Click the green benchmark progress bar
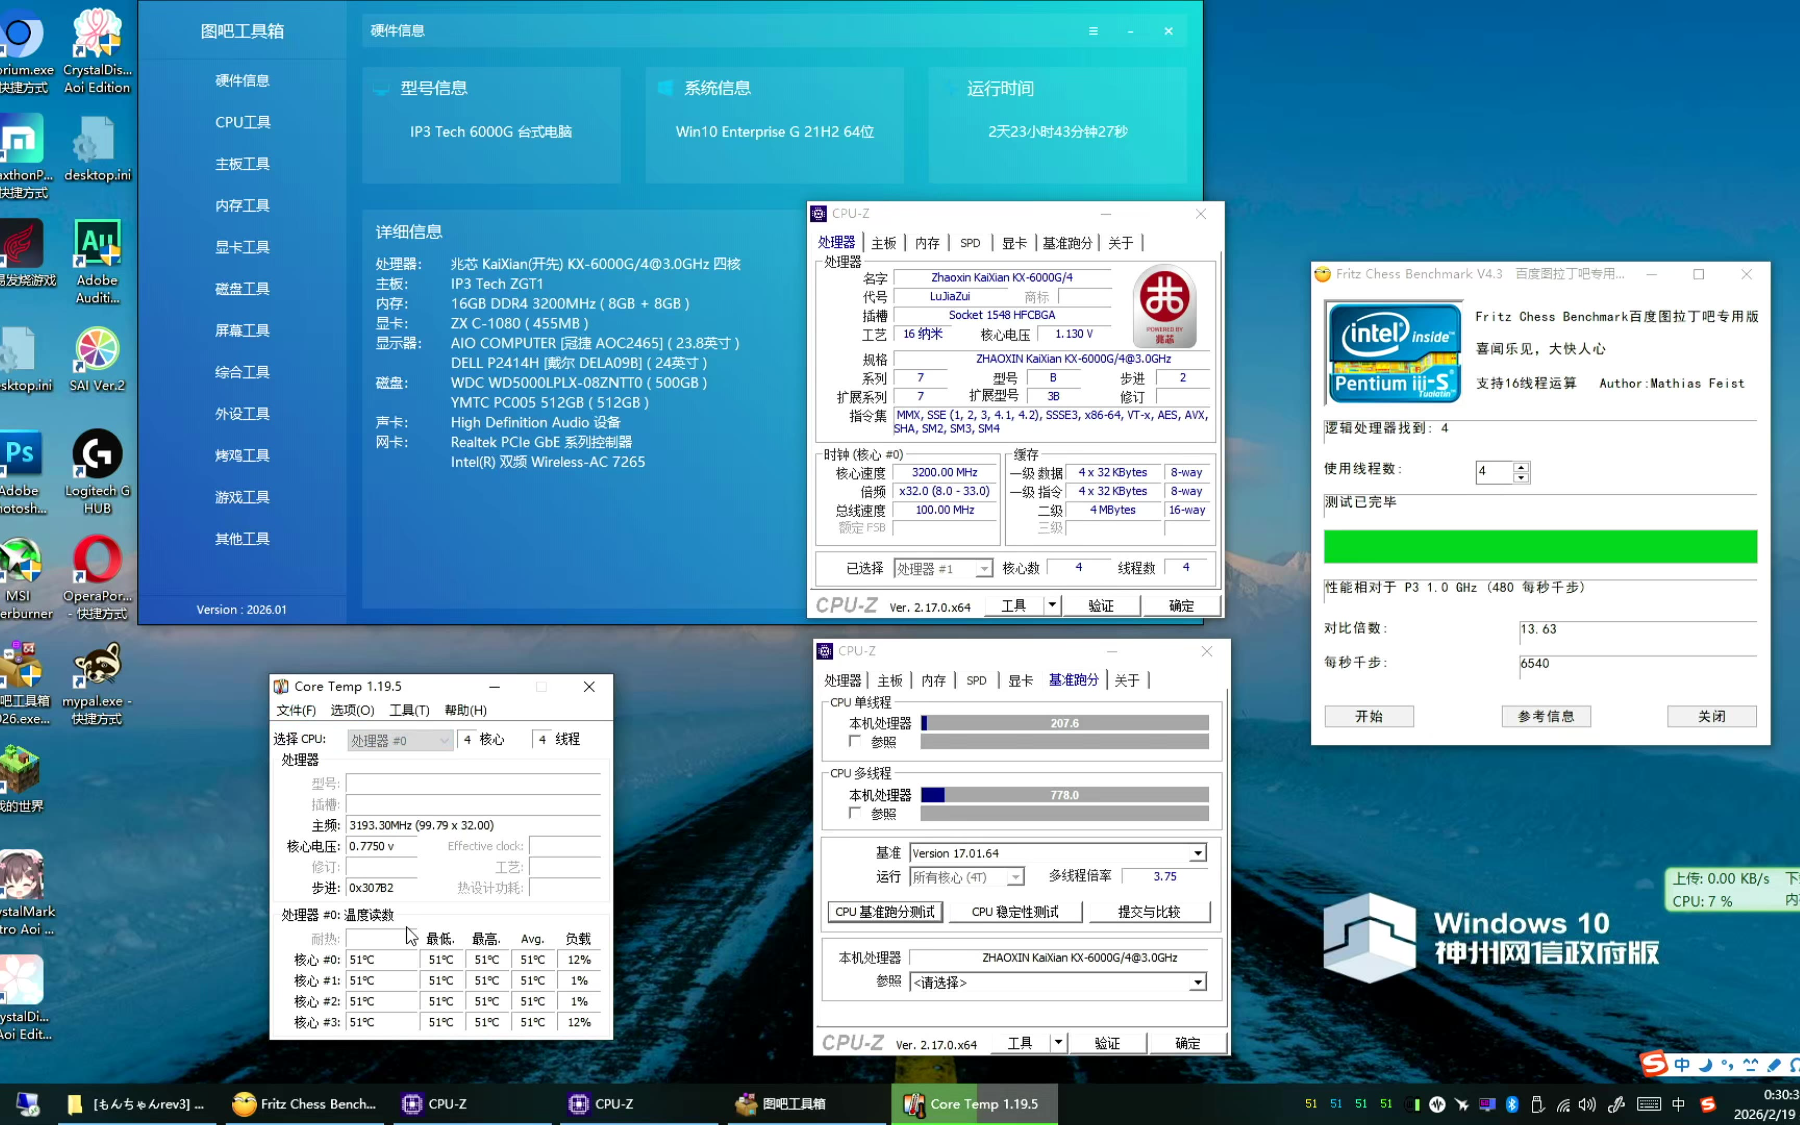1800x1125 pixels. [1540, 546]
